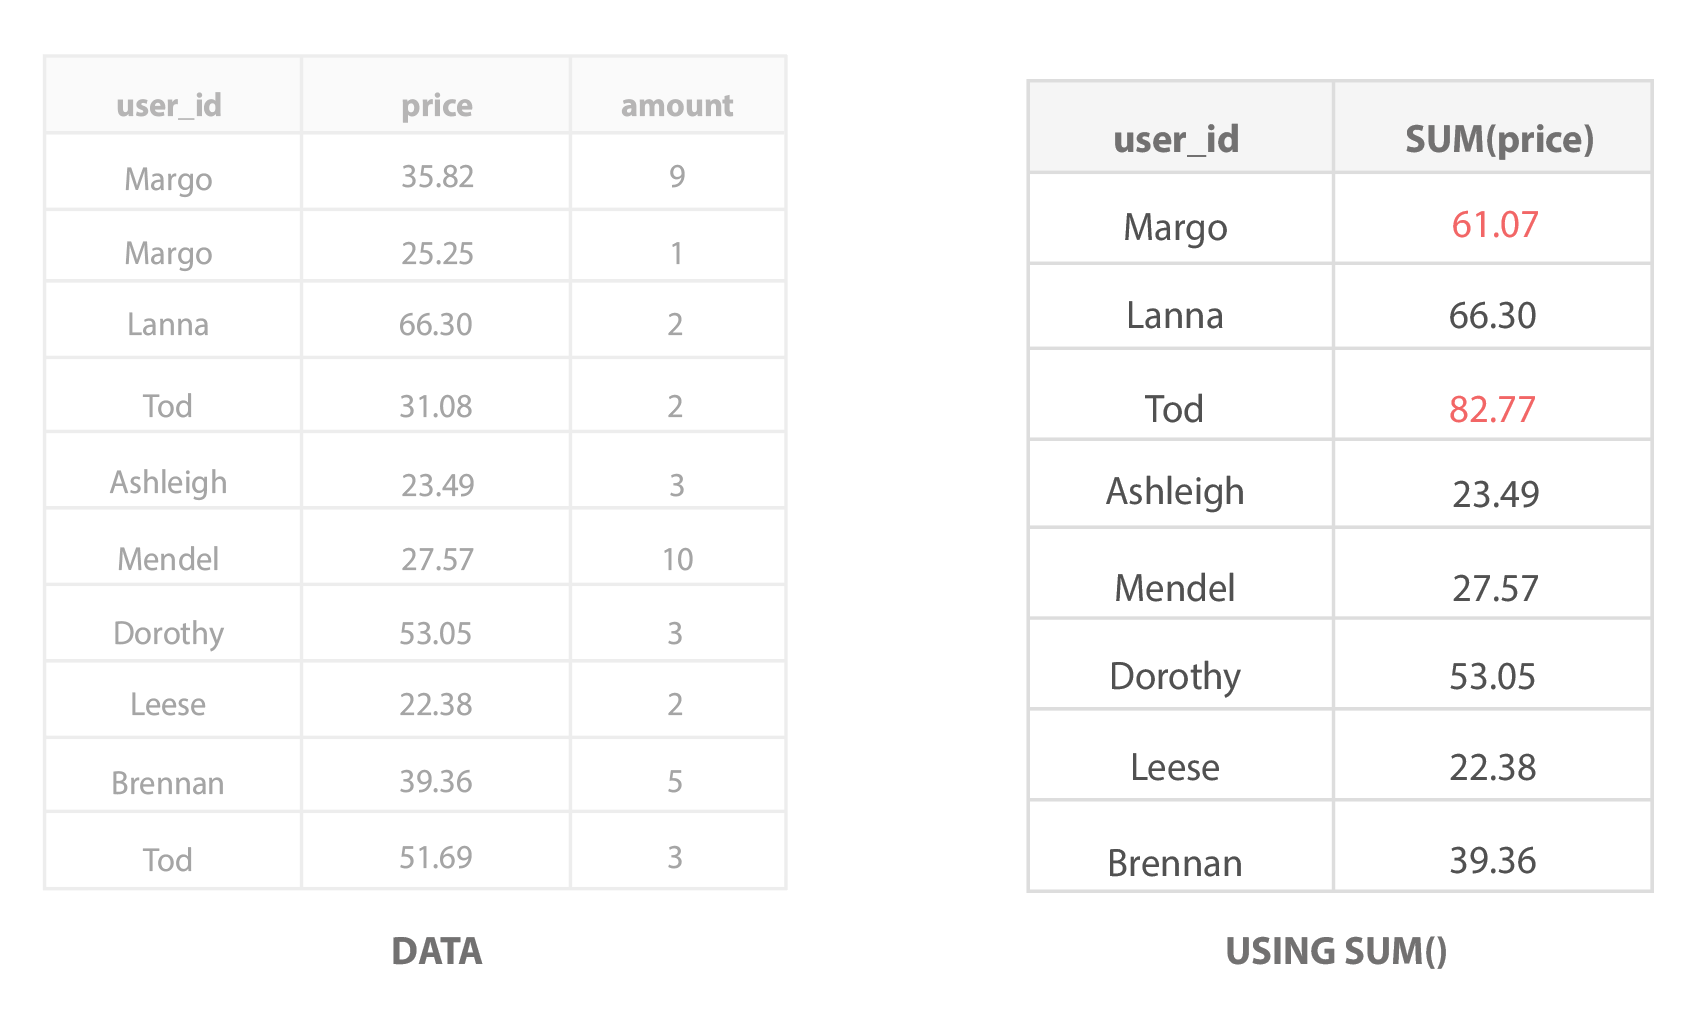This screenshot has width=1702, height=1010.
Task: Click the user_id header of the SUM table
Action: [x=1176, y=139]
